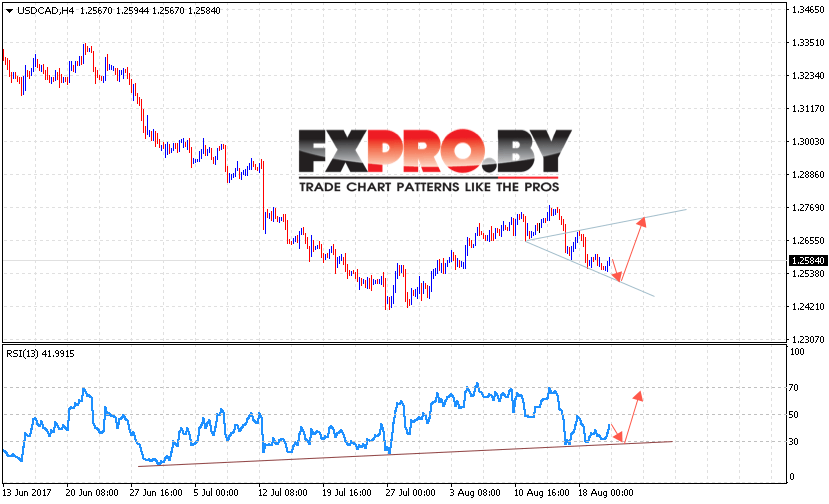
Task: Click the RSI(13) 41.9915 indicator label
Action: coord(40,354)
